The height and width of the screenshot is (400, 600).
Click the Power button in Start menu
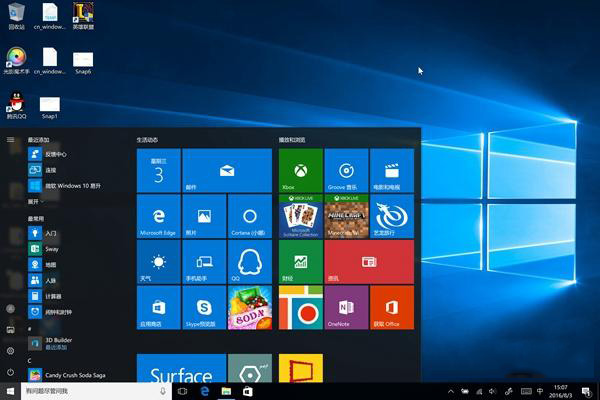pyautogui.click(x=10, y=372)
